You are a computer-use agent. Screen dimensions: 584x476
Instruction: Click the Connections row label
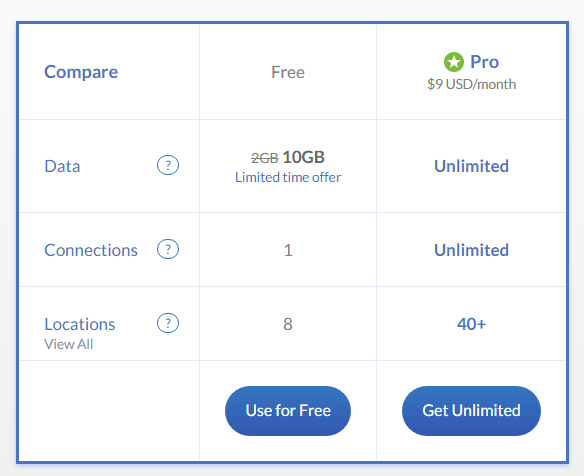click(91, 250)
